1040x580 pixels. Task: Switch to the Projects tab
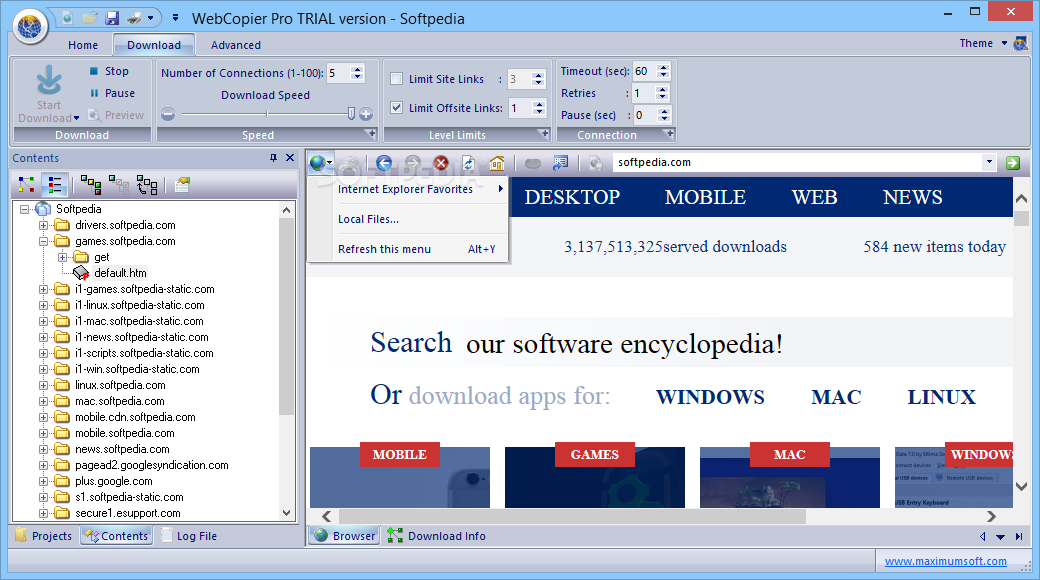(44, 536)
